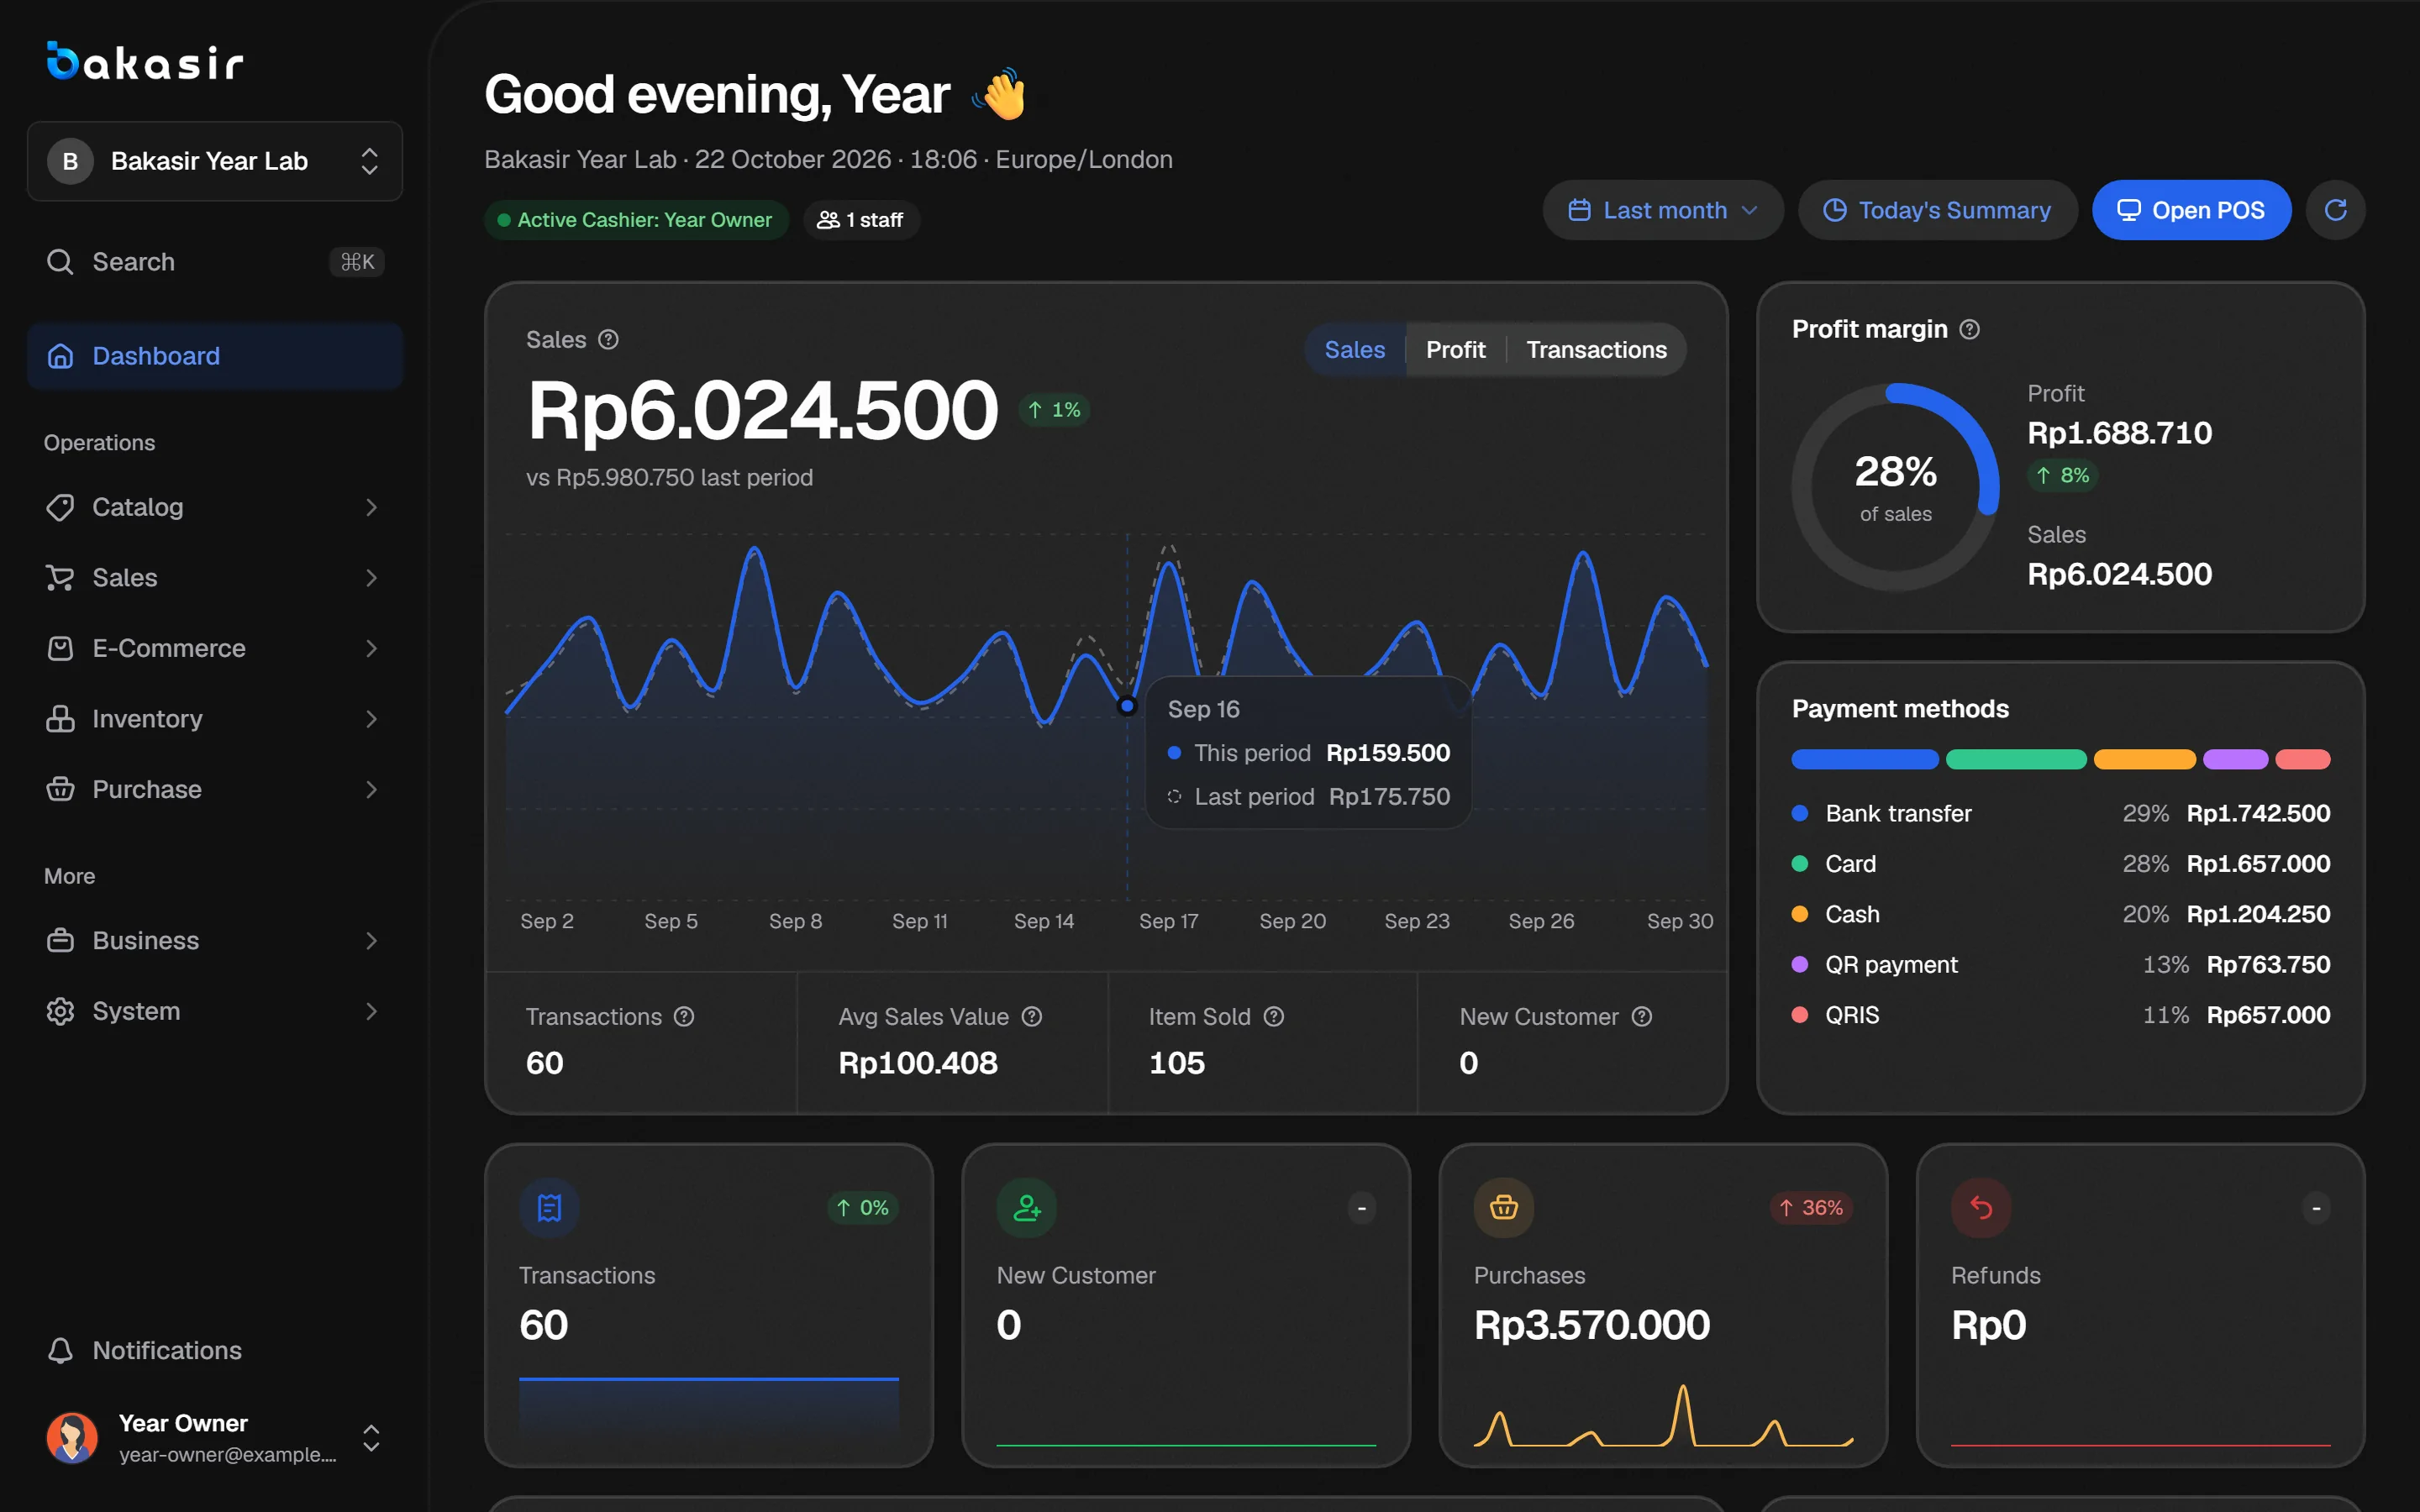Switch chart to Transactions tab
Viewport: 2420px width, 1512px height.
[x=1596, y=350]
